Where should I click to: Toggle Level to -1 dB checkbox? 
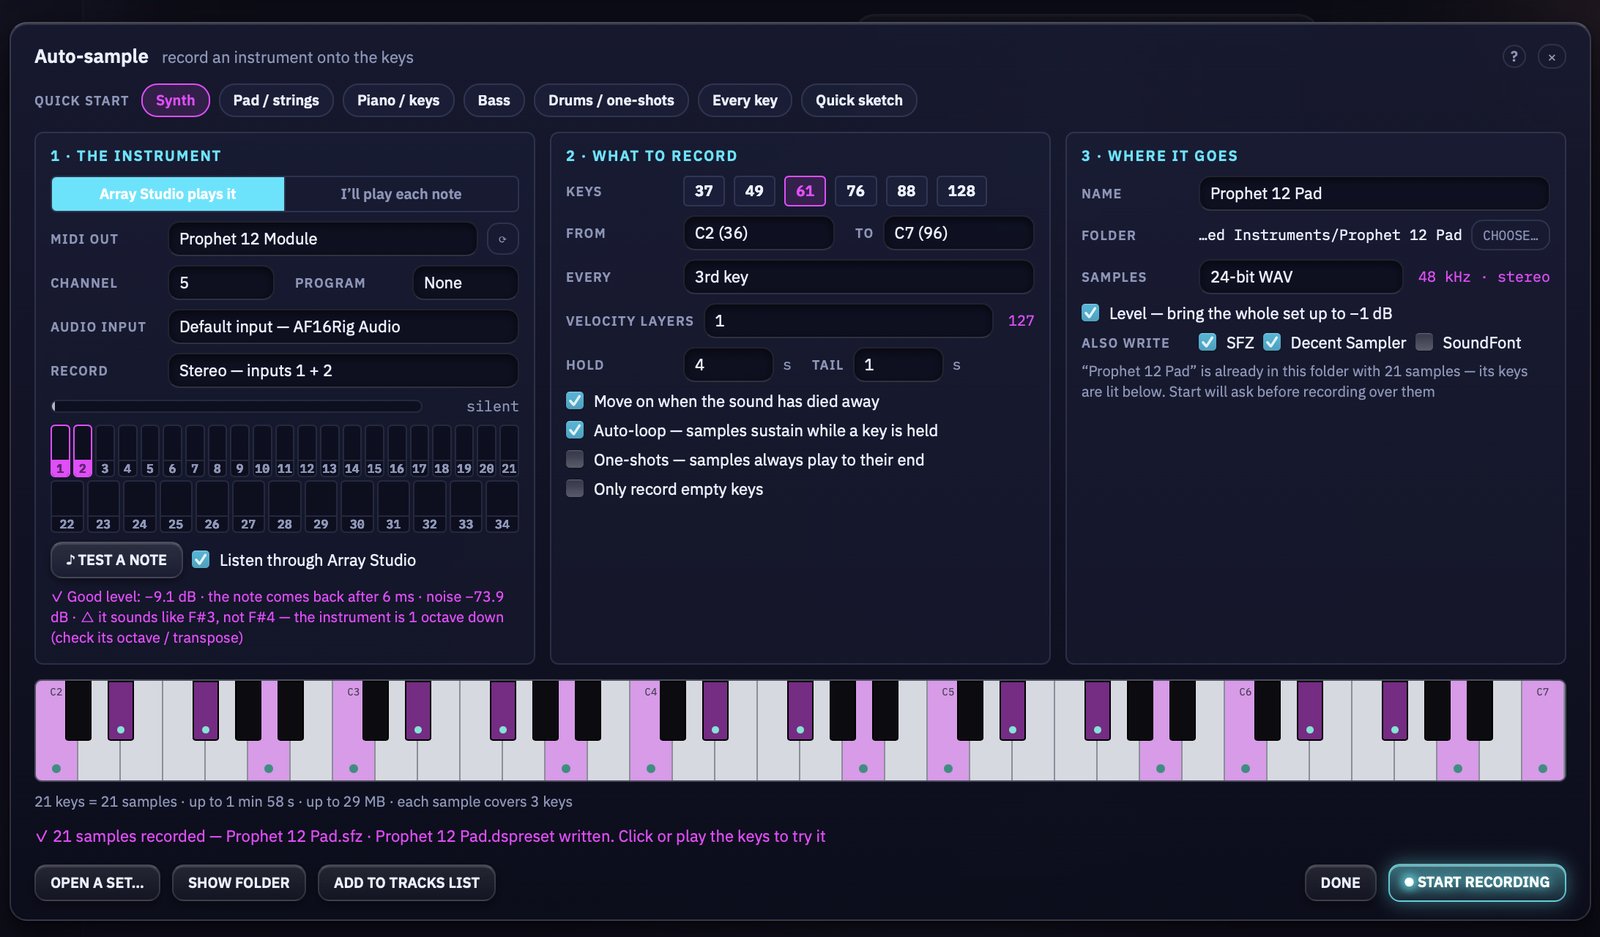tap(1090, 313)
